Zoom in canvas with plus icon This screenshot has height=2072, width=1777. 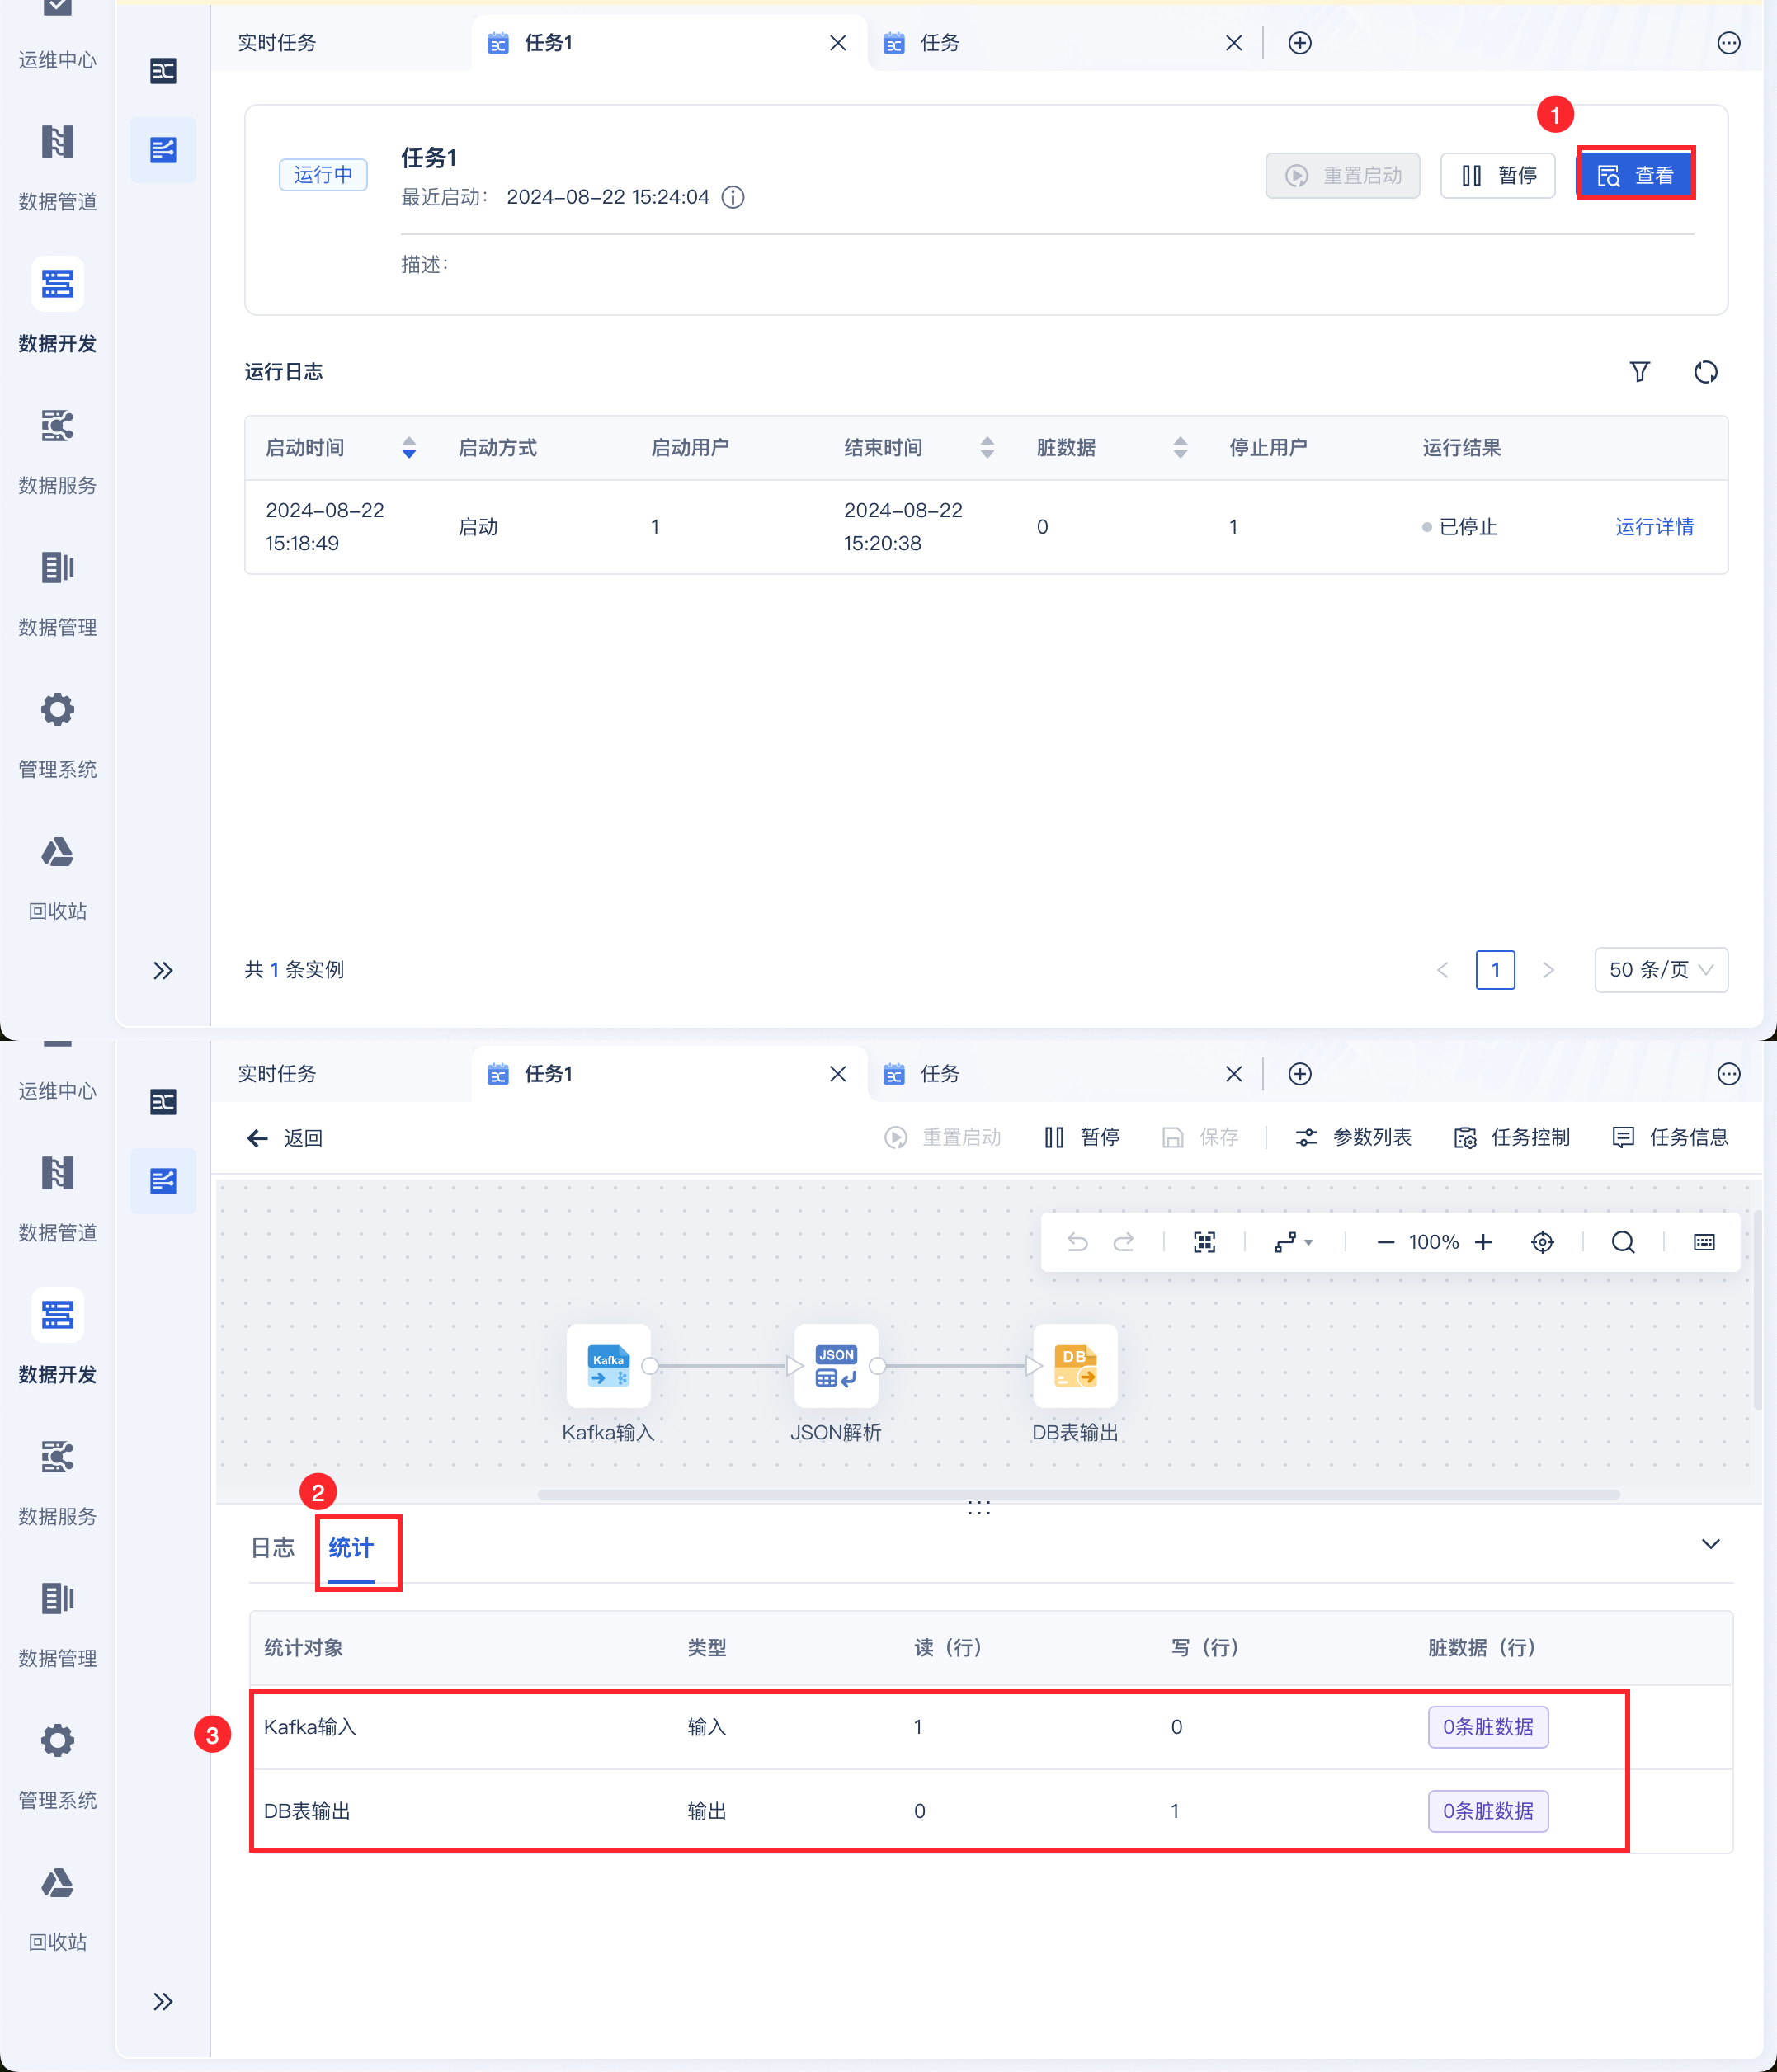tap(1483, 1242)
